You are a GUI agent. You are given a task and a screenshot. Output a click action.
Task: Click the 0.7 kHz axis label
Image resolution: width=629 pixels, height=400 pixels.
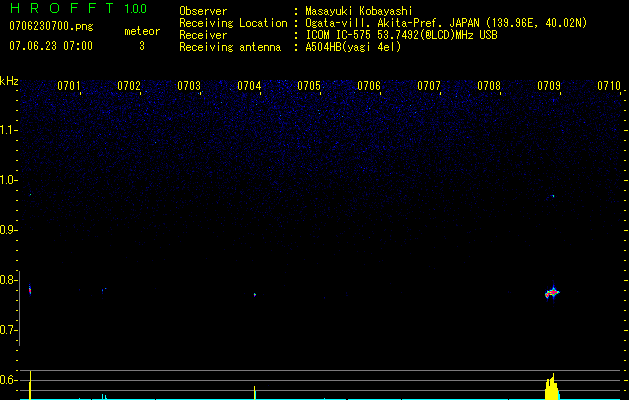click(x=8, y=330)
